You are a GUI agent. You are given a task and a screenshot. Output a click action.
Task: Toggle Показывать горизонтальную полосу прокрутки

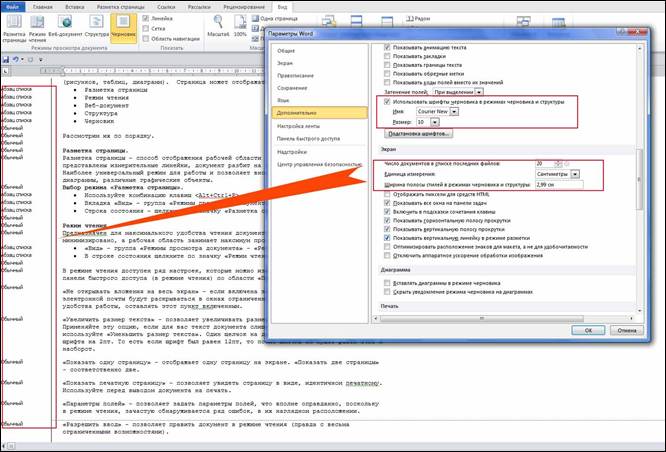coord(387,220)
